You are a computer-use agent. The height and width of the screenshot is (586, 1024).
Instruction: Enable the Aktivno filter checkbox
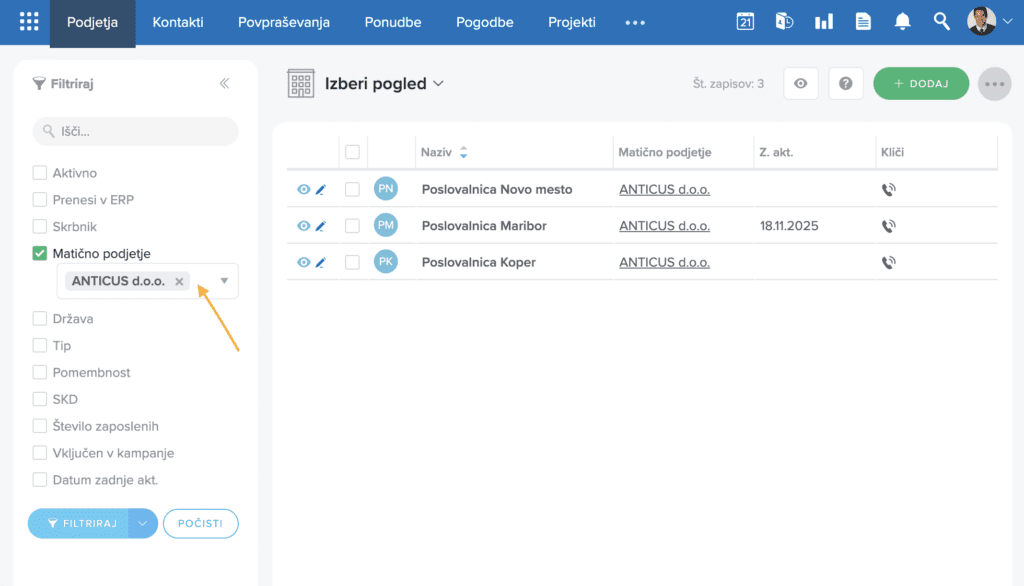(40, 173)
